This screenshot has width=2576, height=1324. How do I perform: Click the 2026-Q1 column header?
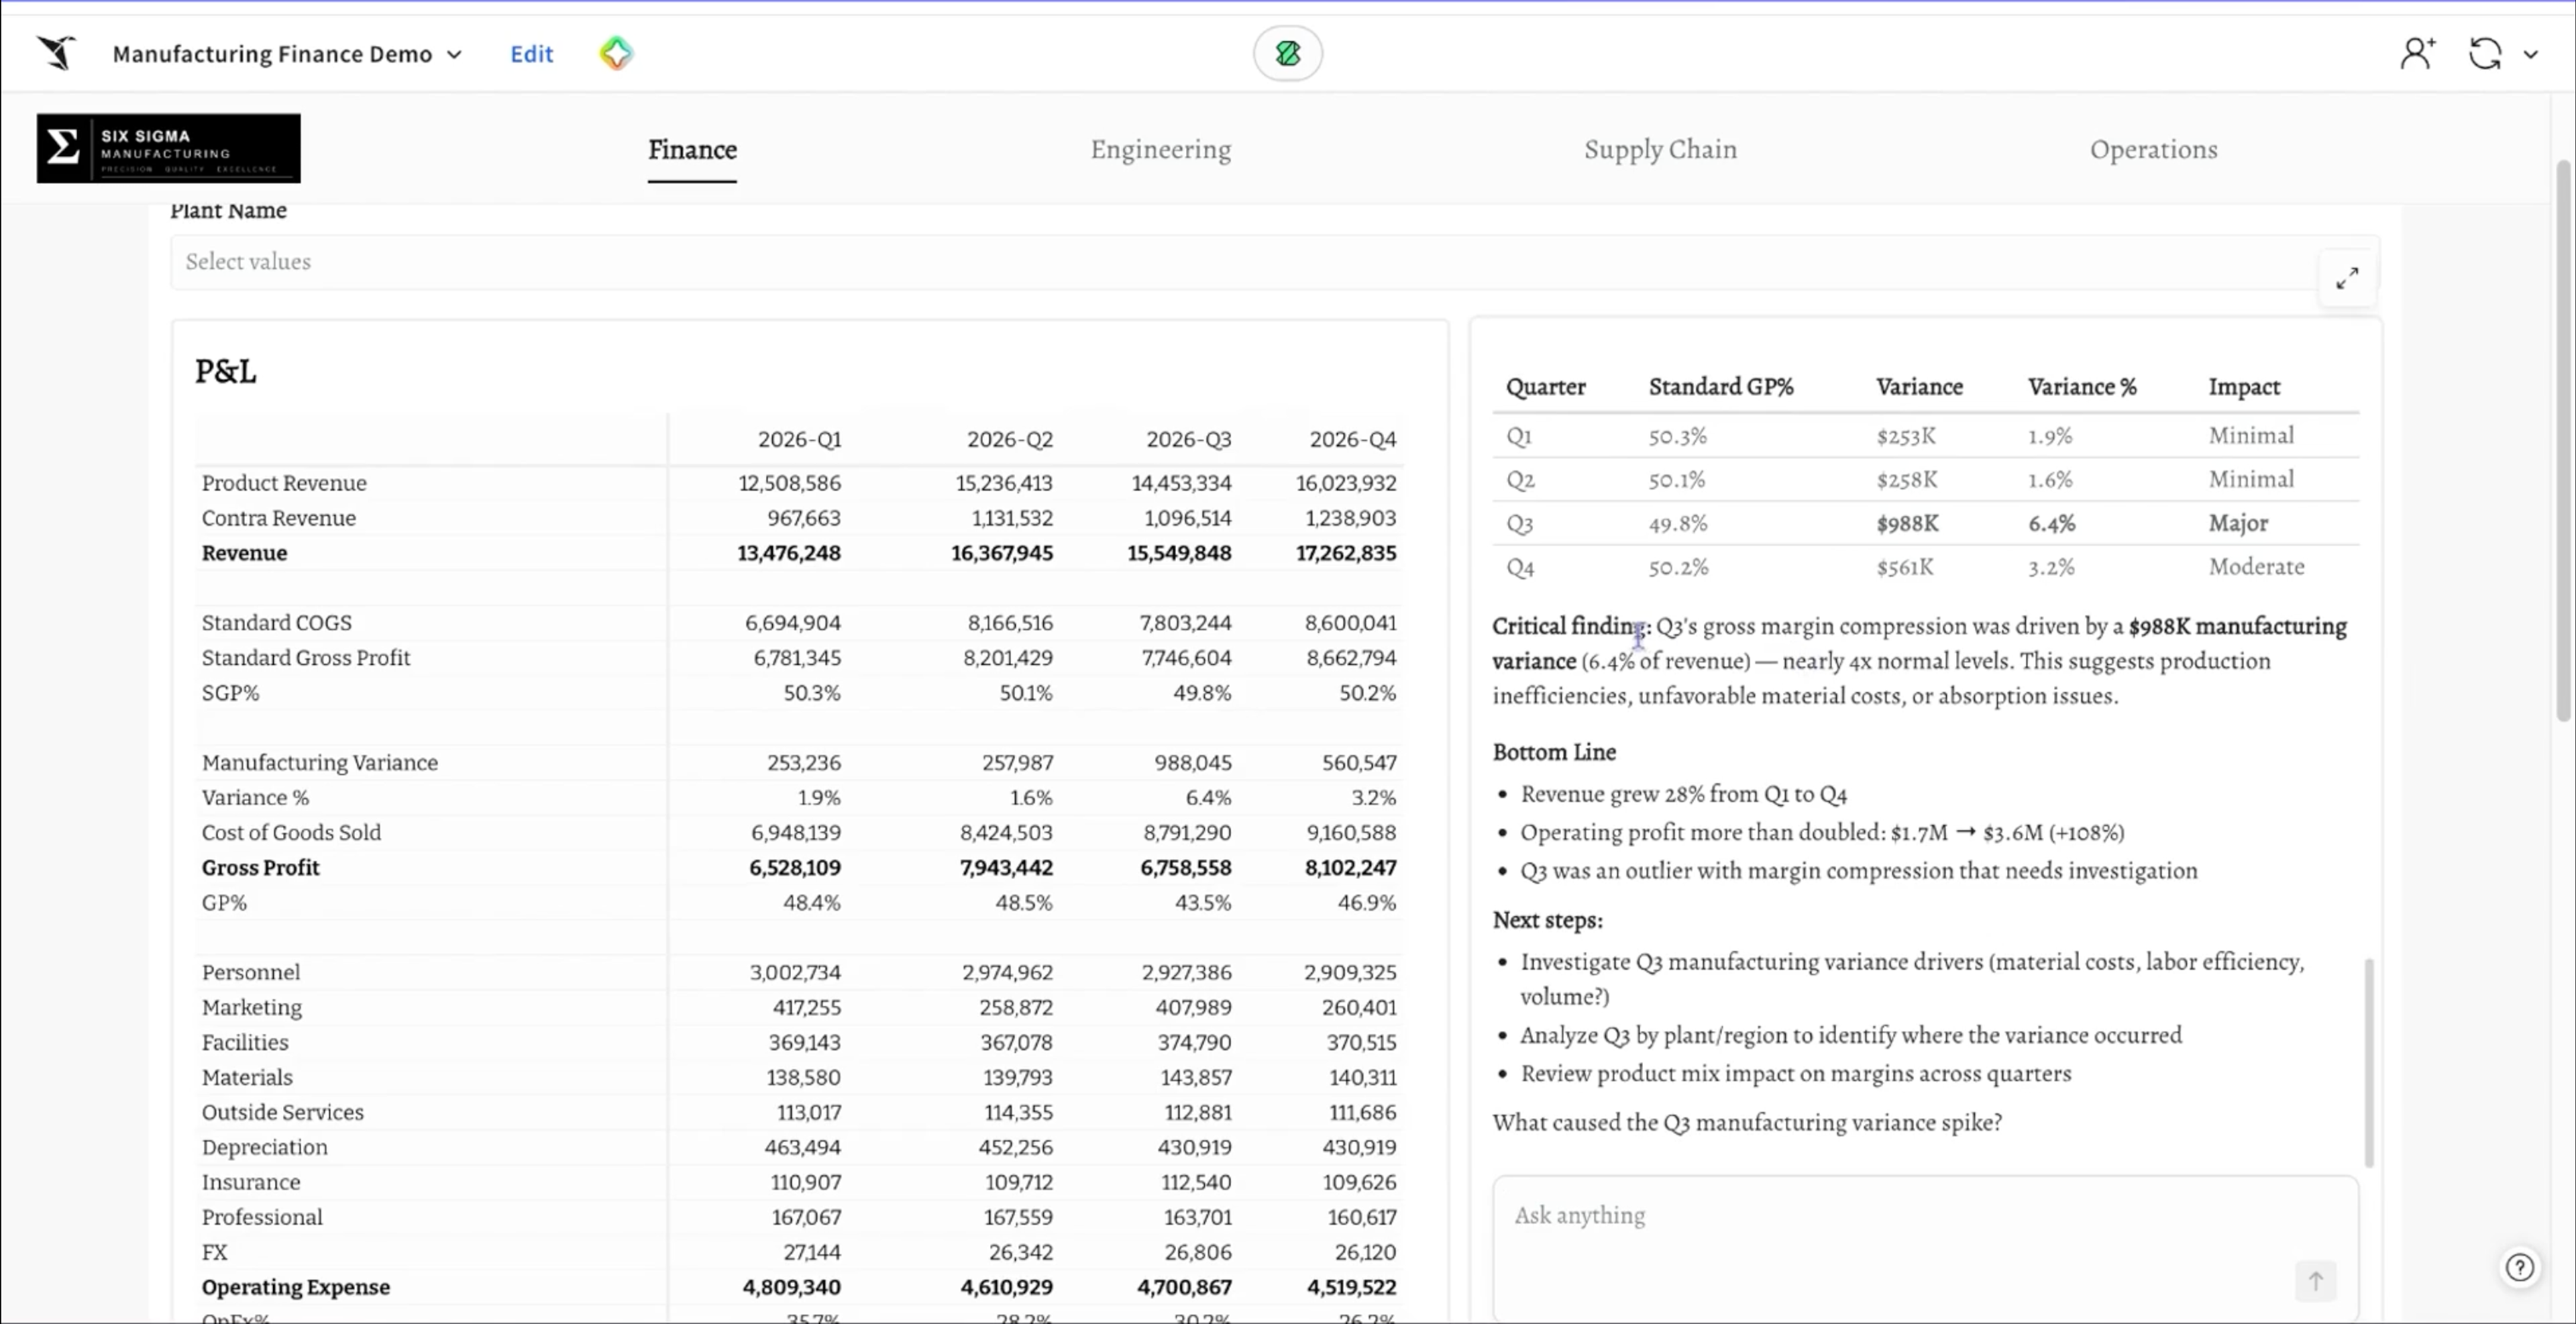(x=799, y=439)
